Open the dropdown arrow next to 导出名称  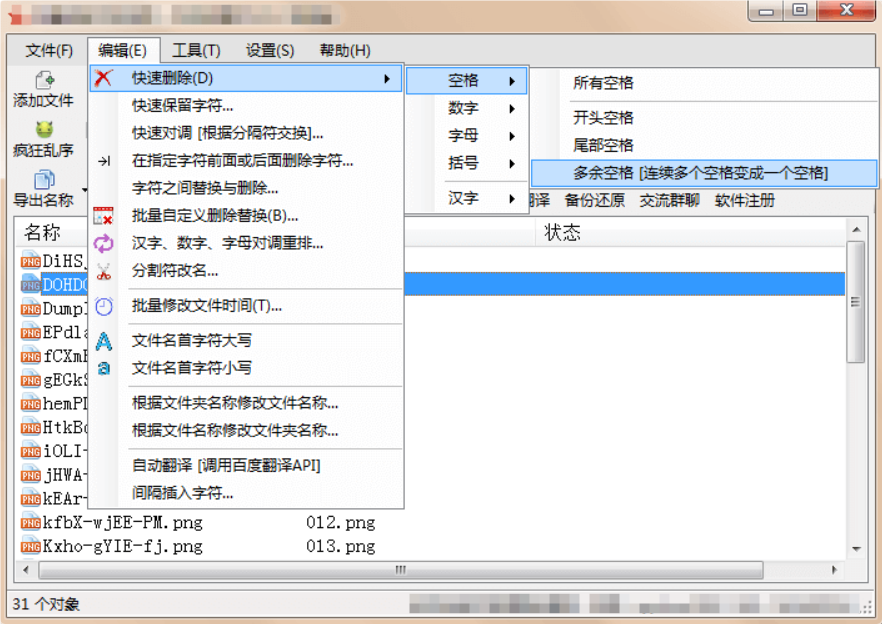pos(84,190)
